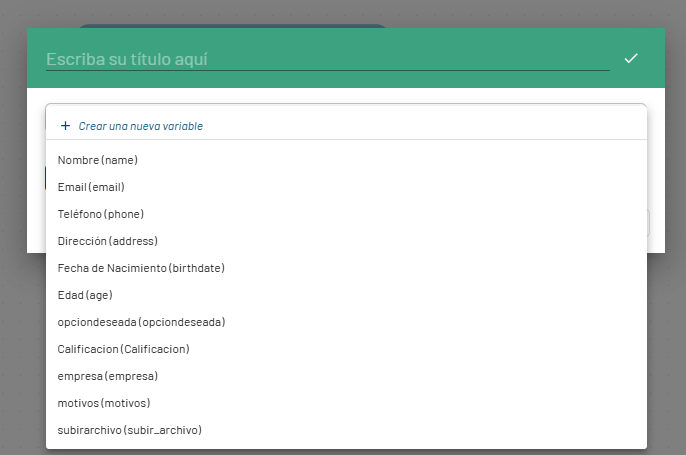Image resolution: width=686 pixels, height=455 pixels.
Task: Select the 'Edad (age)' variable
Action: (x=85, y=295)
